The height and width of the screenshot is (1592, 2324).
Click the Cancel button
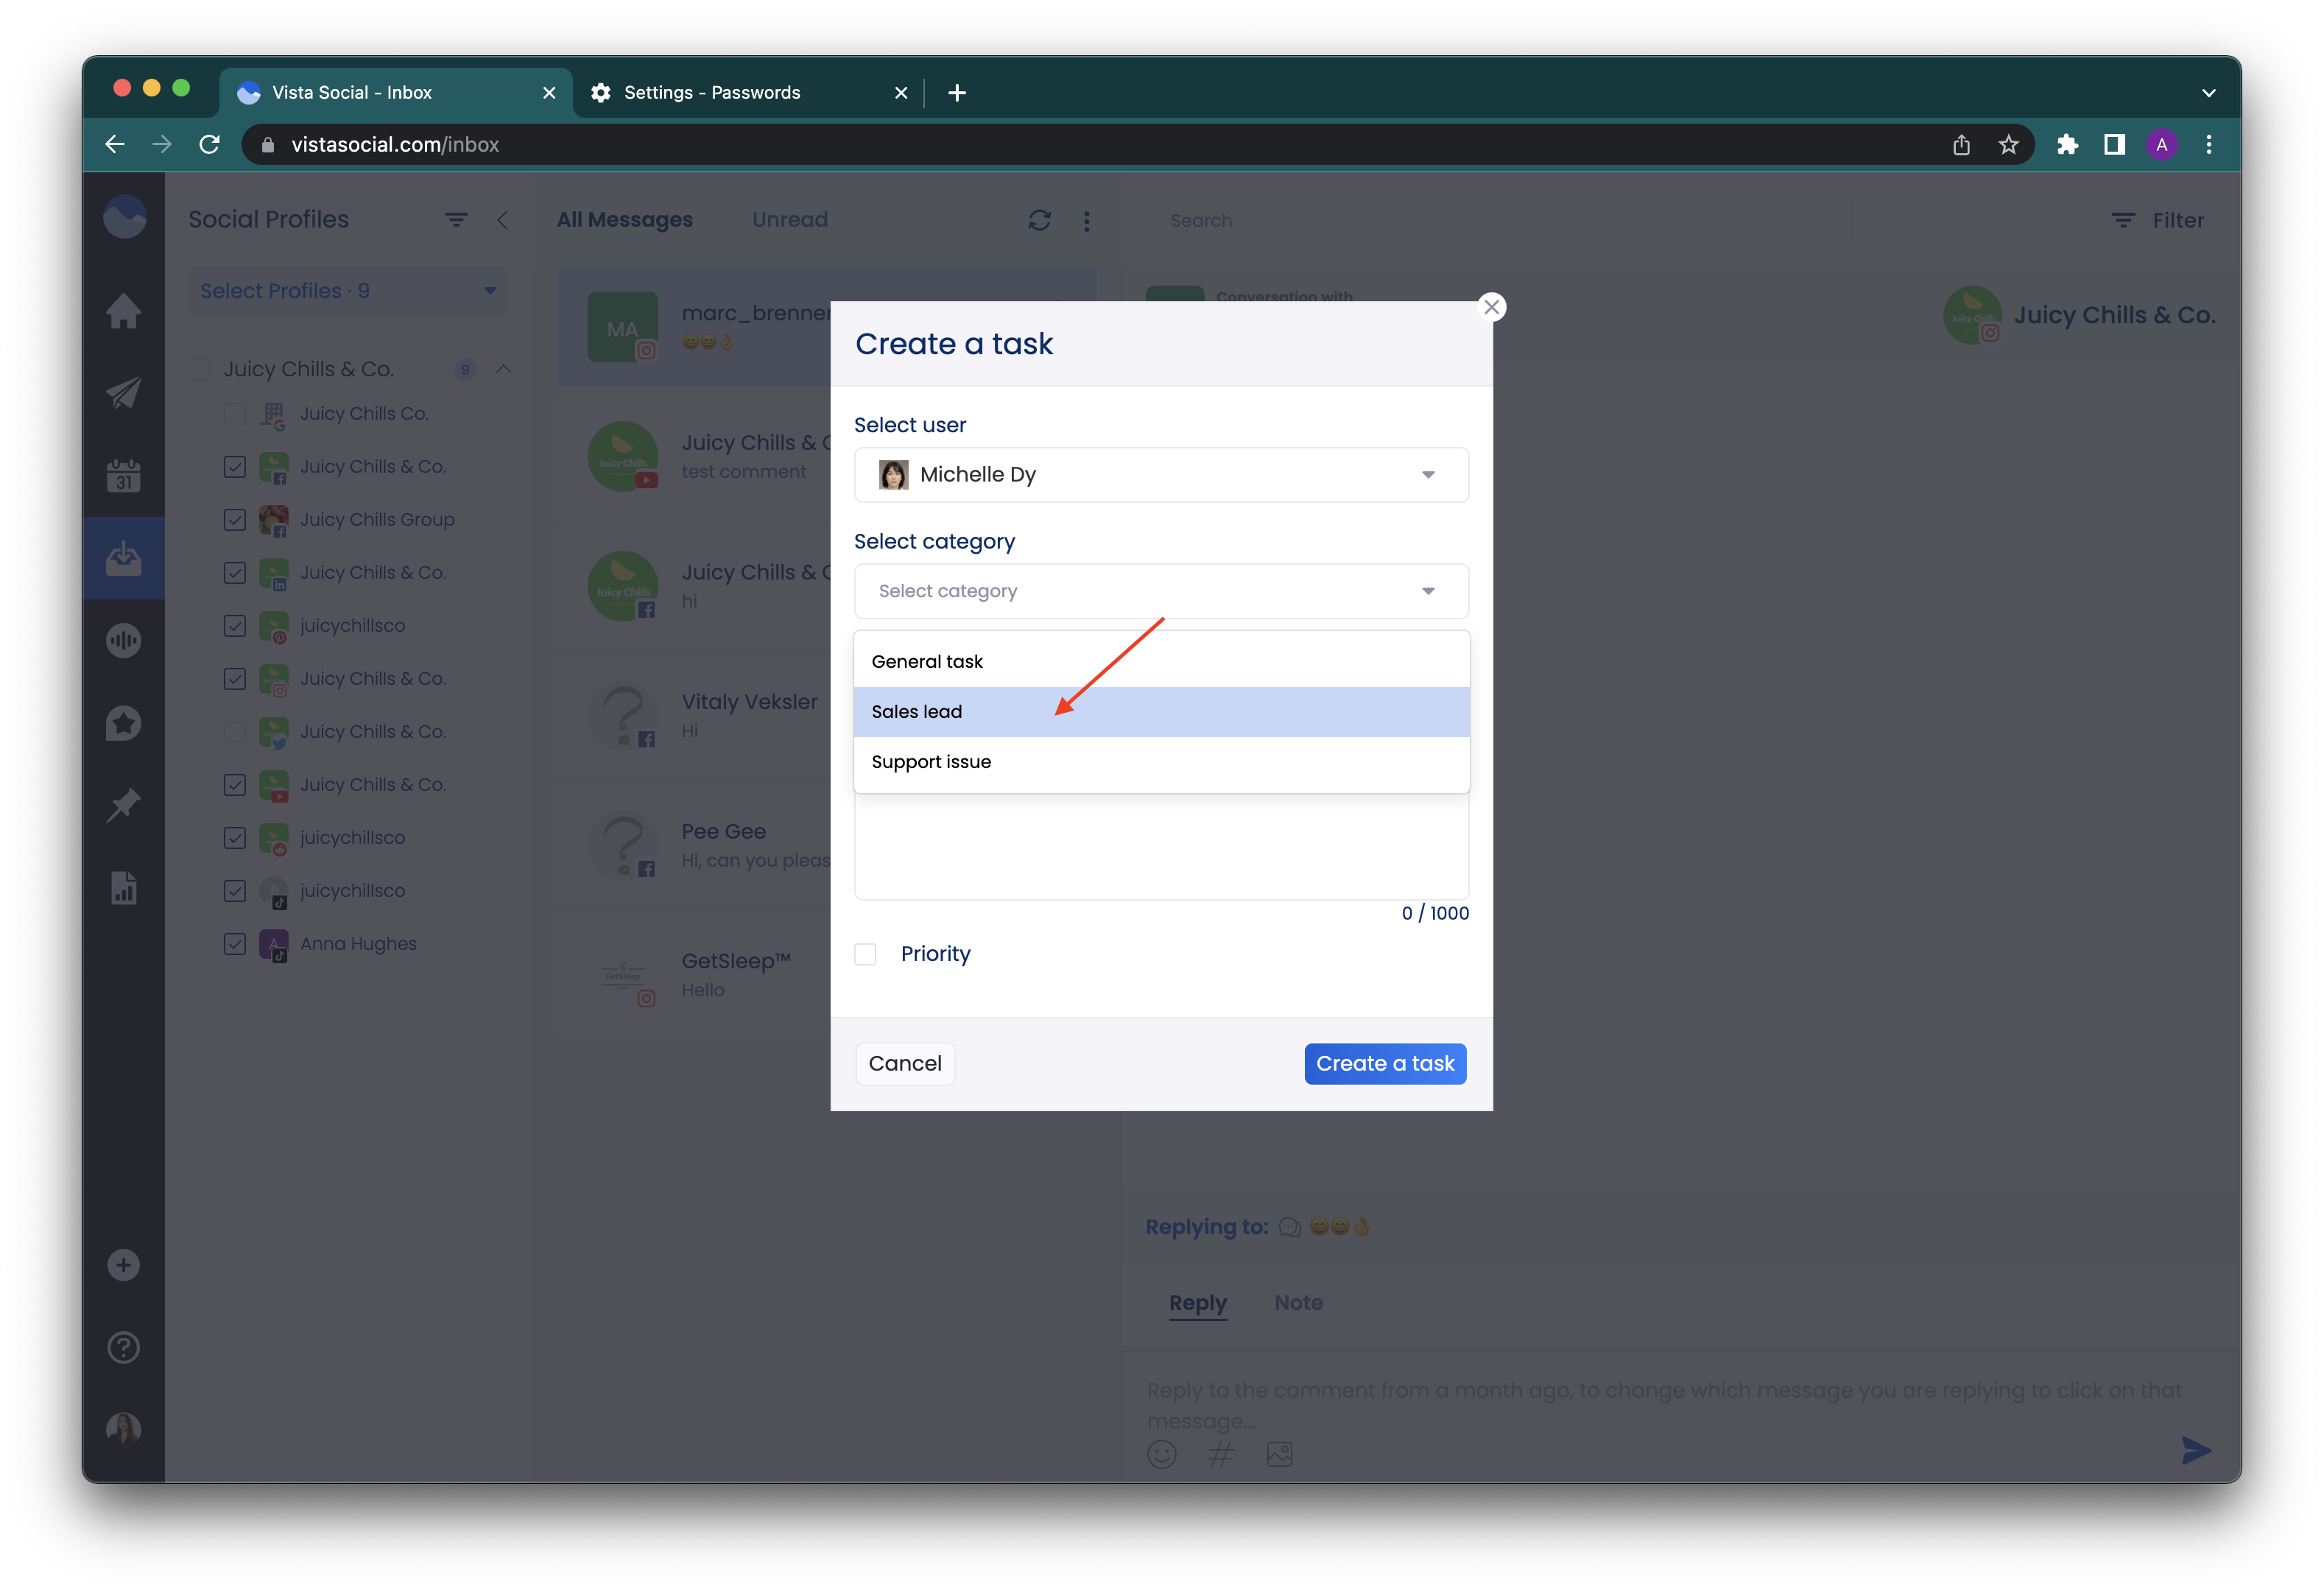[905, 1064]
